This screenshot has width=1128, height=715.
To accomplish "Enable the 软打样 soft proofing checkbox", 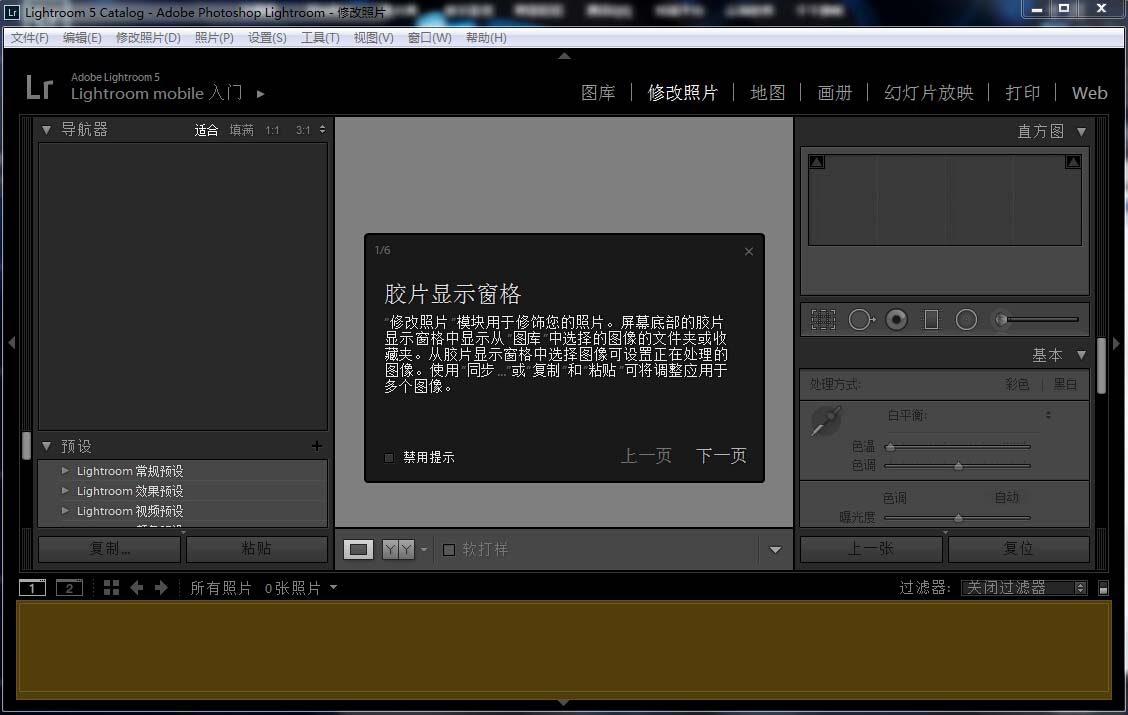I will click(x=449, y=550).
